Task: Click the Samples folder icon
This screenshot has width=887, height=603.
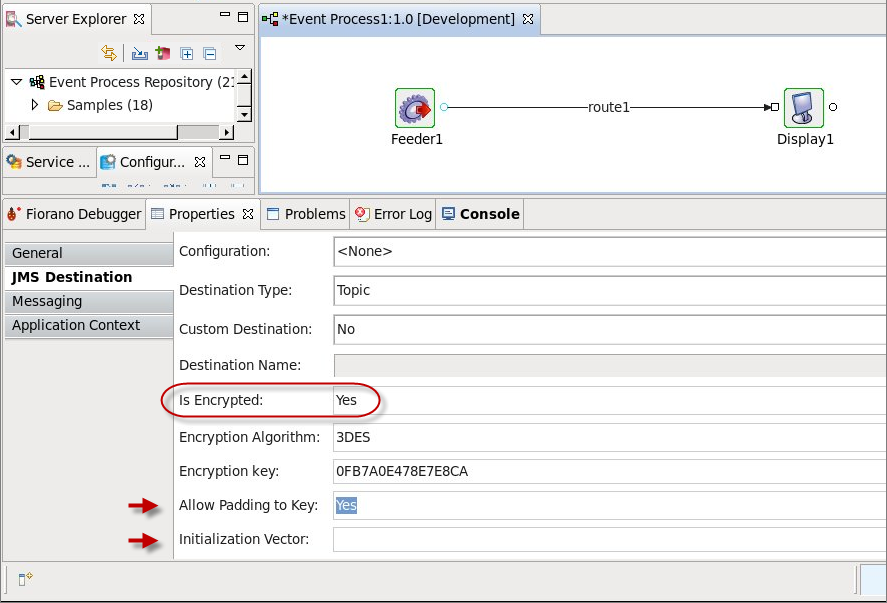Action: 55,105
